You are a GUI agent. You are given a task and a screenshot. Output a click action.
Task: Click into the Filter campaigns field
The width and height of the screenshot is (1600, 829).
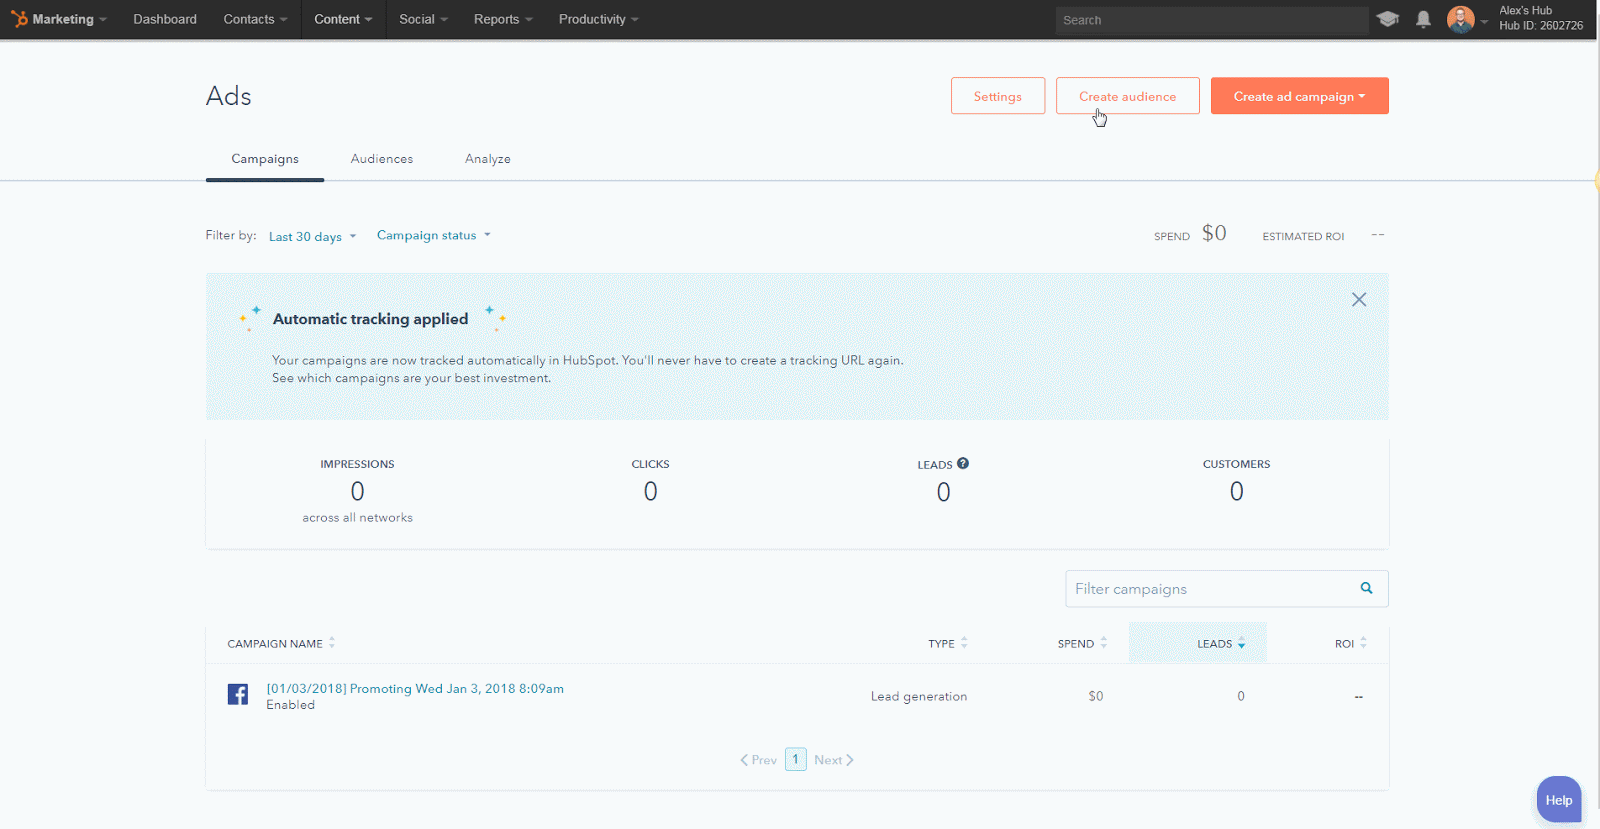coord(1210,589)
